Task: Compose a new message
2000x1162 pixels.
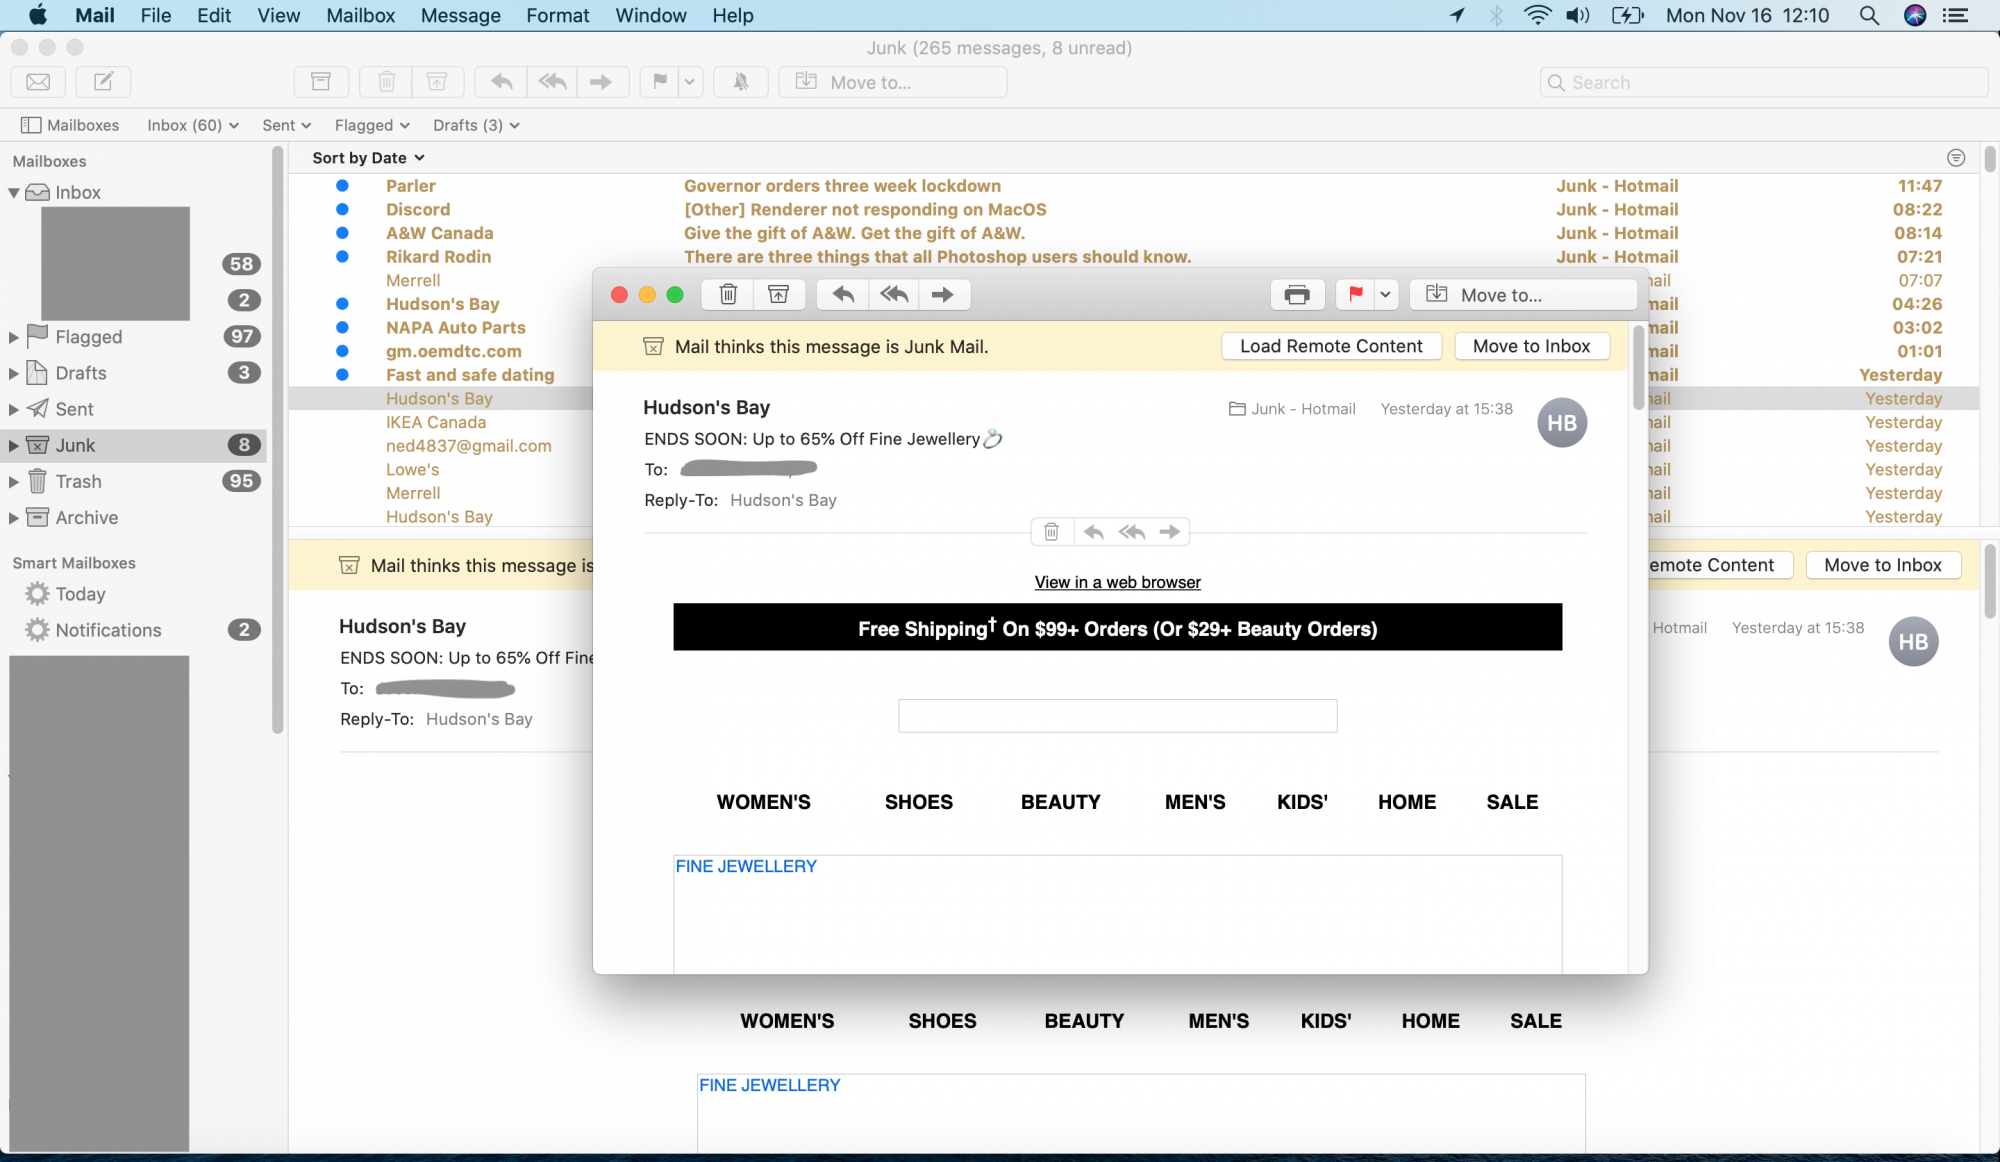Action: tap(103, 82)
